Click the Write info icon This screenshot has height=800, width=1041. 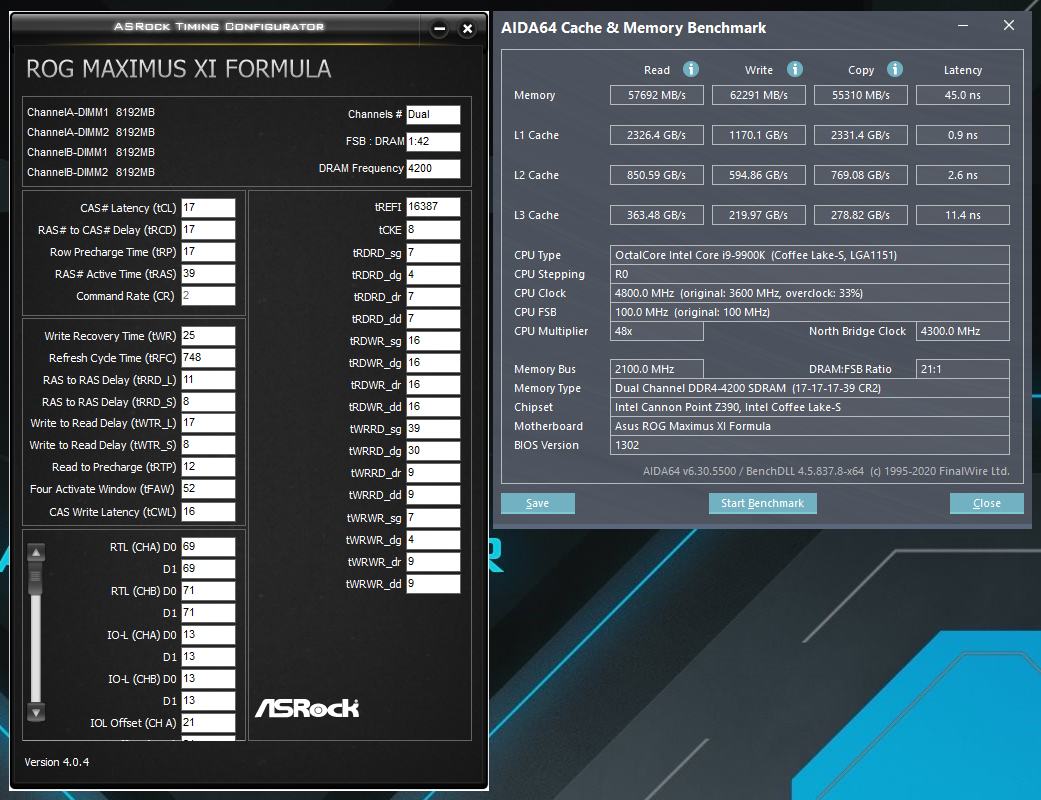(x=795, y=69)
